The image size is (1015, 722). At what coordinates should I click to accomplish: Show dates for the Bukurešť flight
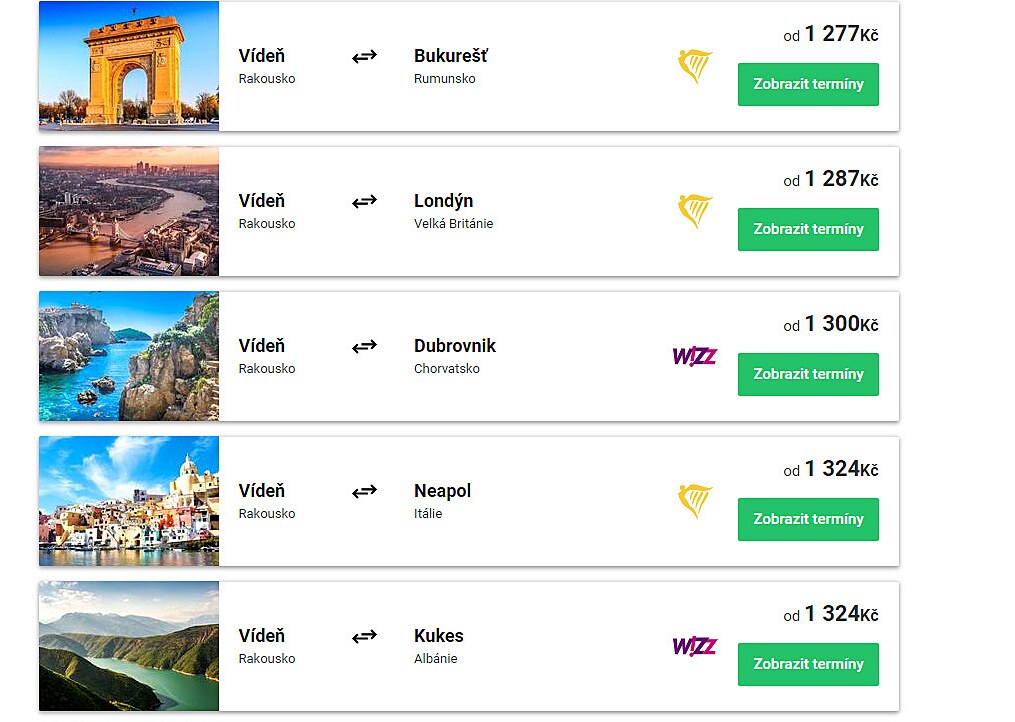coord(808,84)
